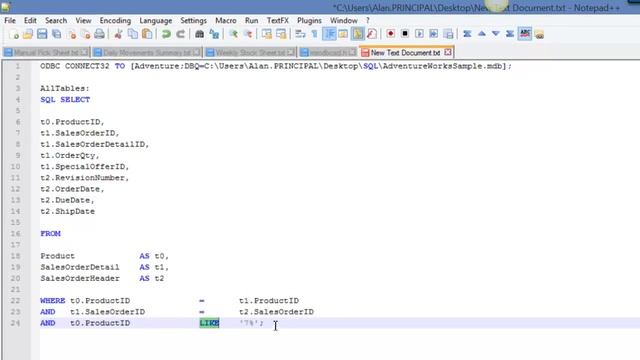640x360 pixels.
Task: Switch to the Manual Pick Sheet.txt tab
Action: tap(45, 53)
